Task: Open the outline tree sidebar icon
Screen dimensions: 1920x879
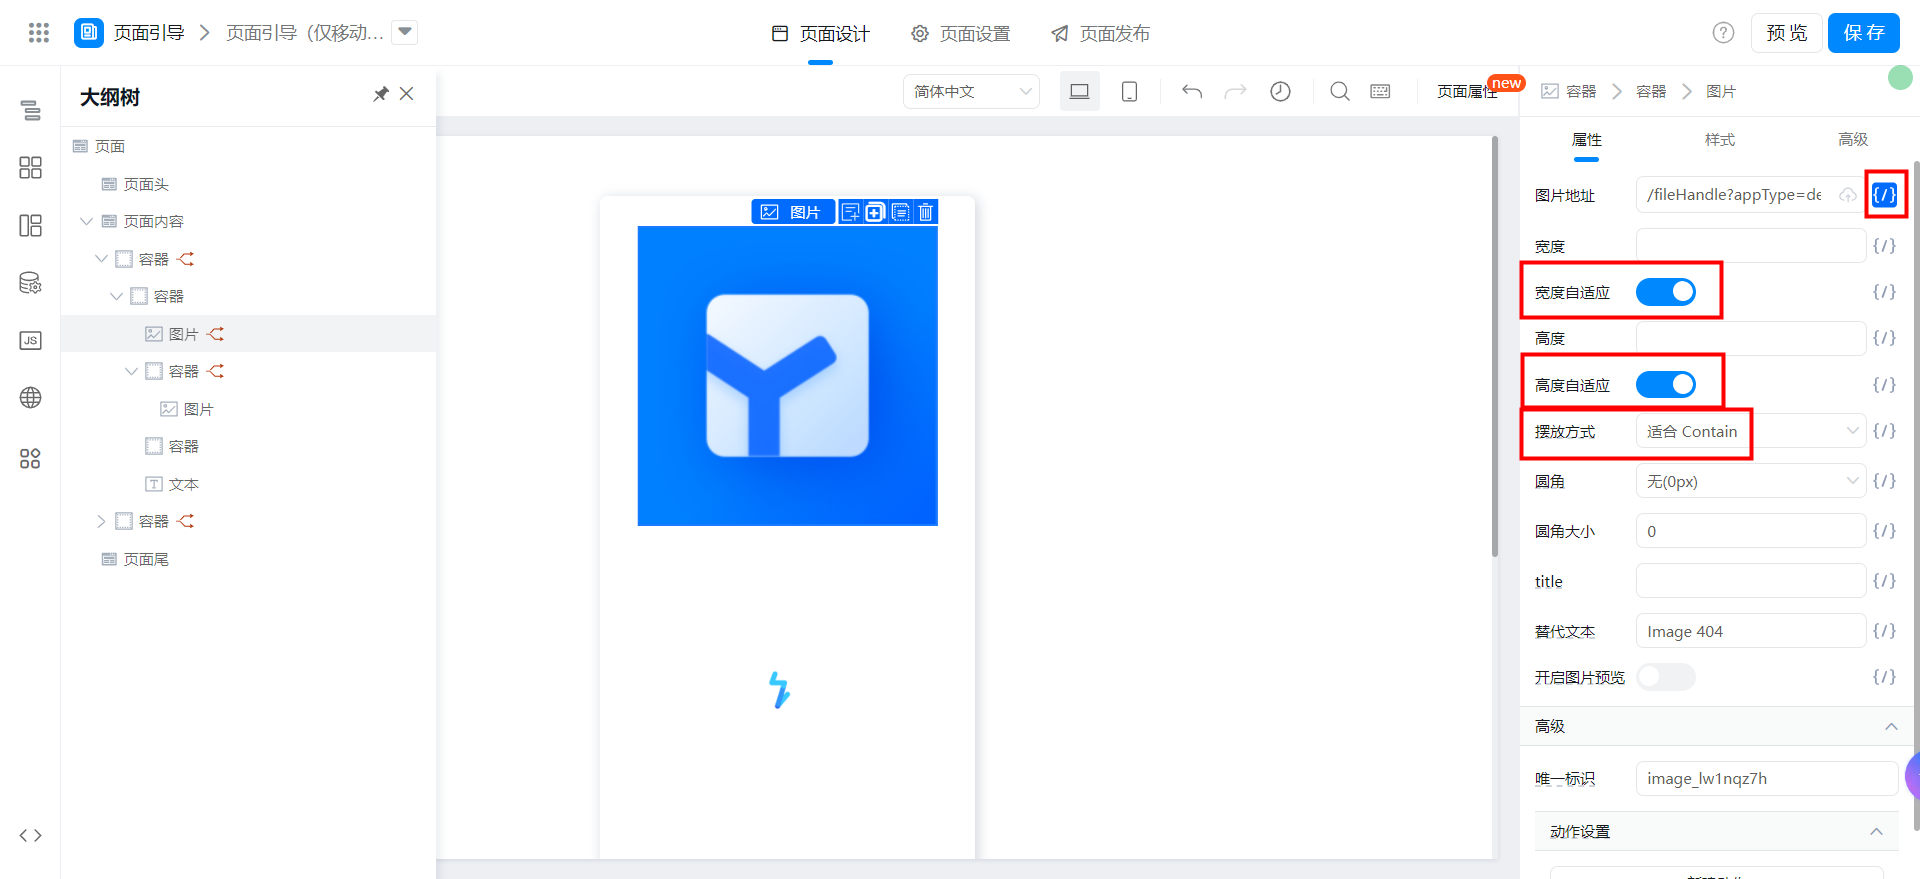Action: tap(31, 110)
